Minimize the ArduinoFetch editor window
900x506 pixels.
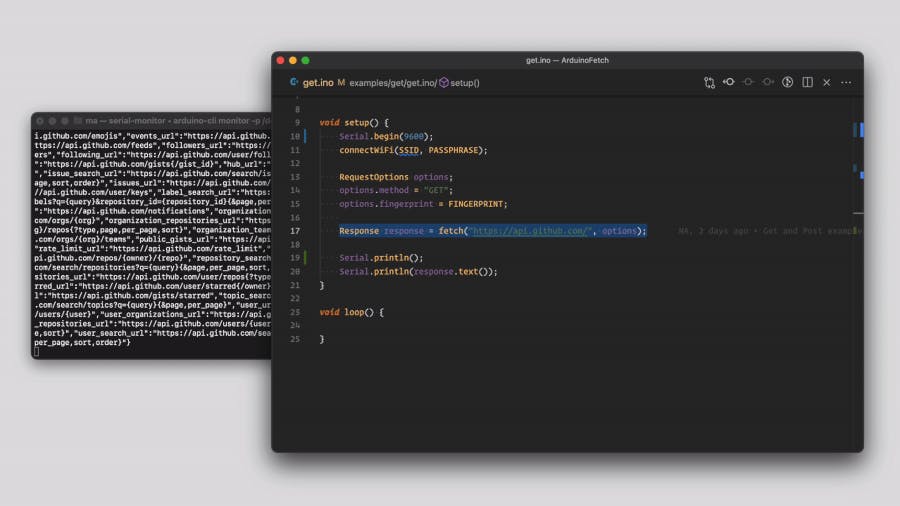(x=293, y=60)
